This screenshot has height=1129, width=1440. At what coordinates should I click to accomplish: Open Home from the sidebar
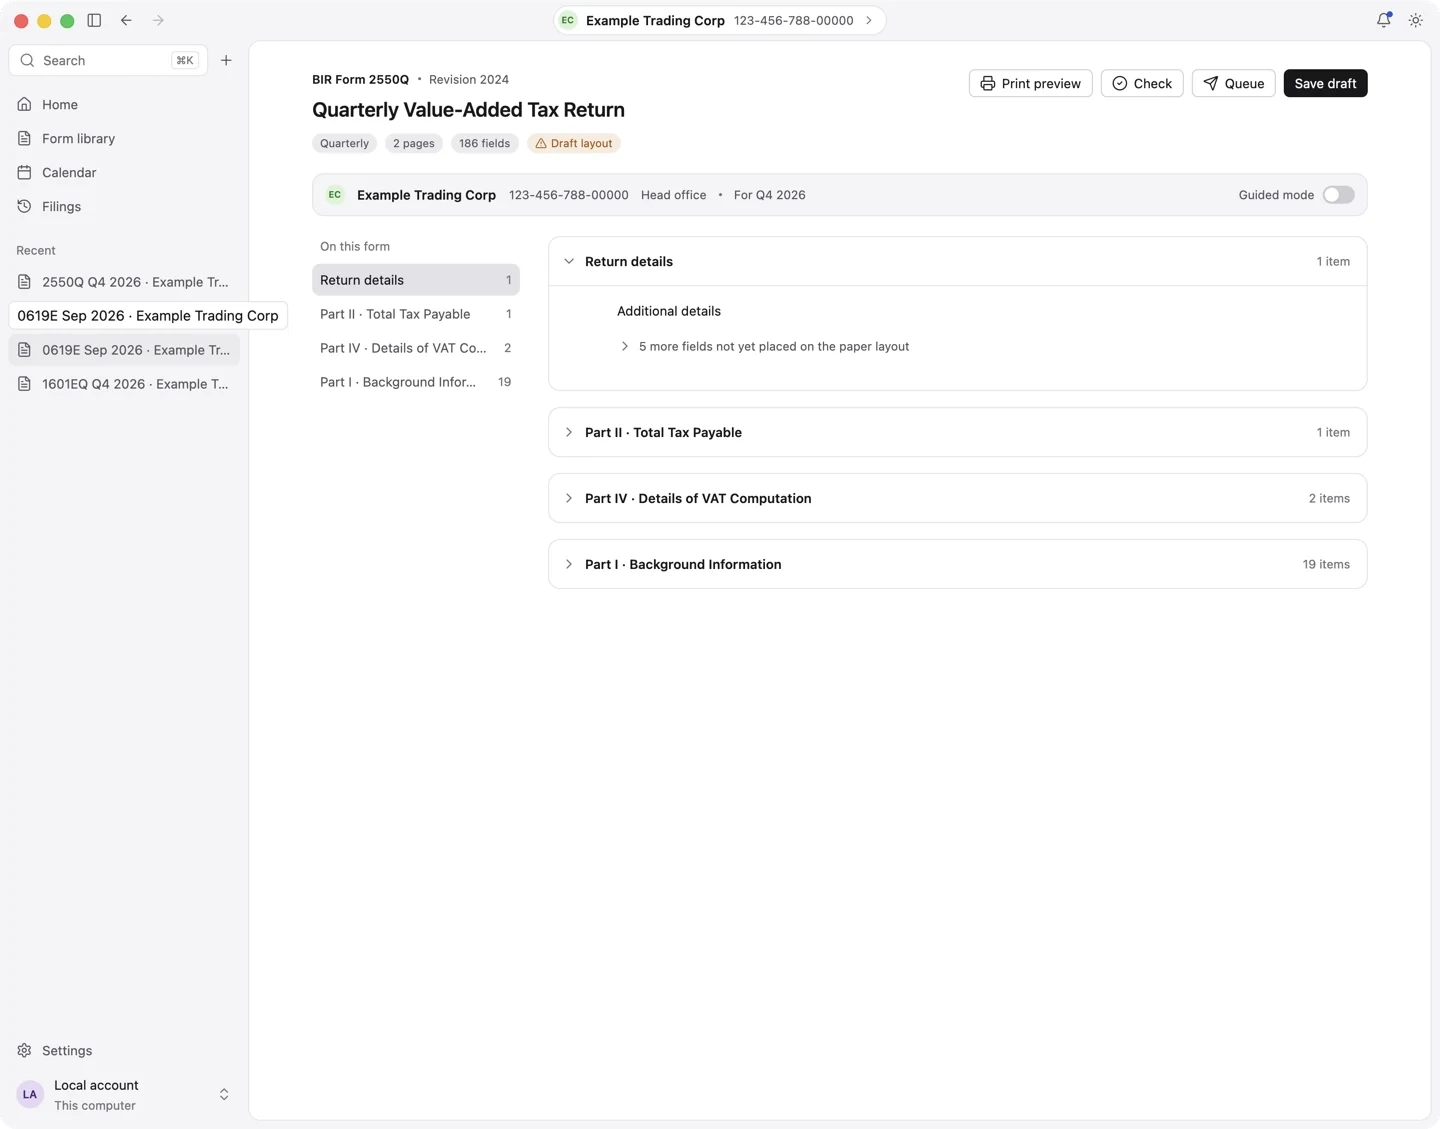tap(124, 104)
